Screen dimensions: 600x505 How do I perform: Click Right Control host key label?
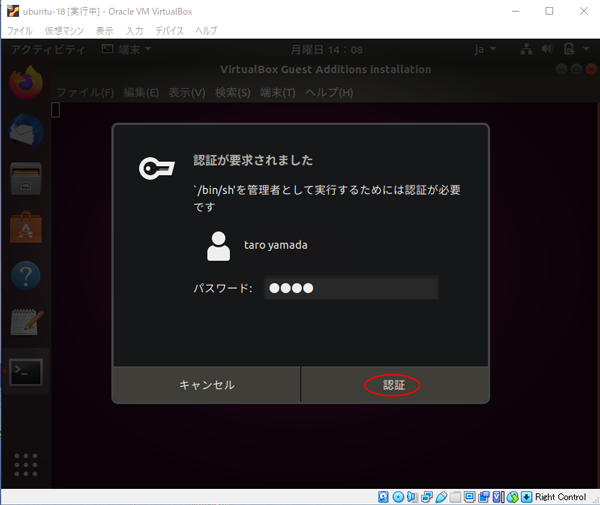[560, 497]
